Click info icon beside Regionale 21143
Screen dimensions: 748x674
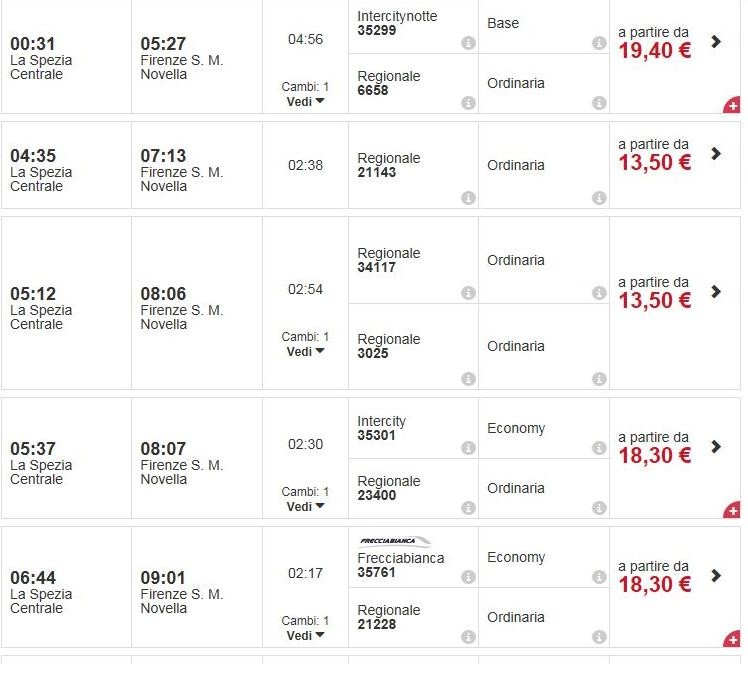pos(468,198)
